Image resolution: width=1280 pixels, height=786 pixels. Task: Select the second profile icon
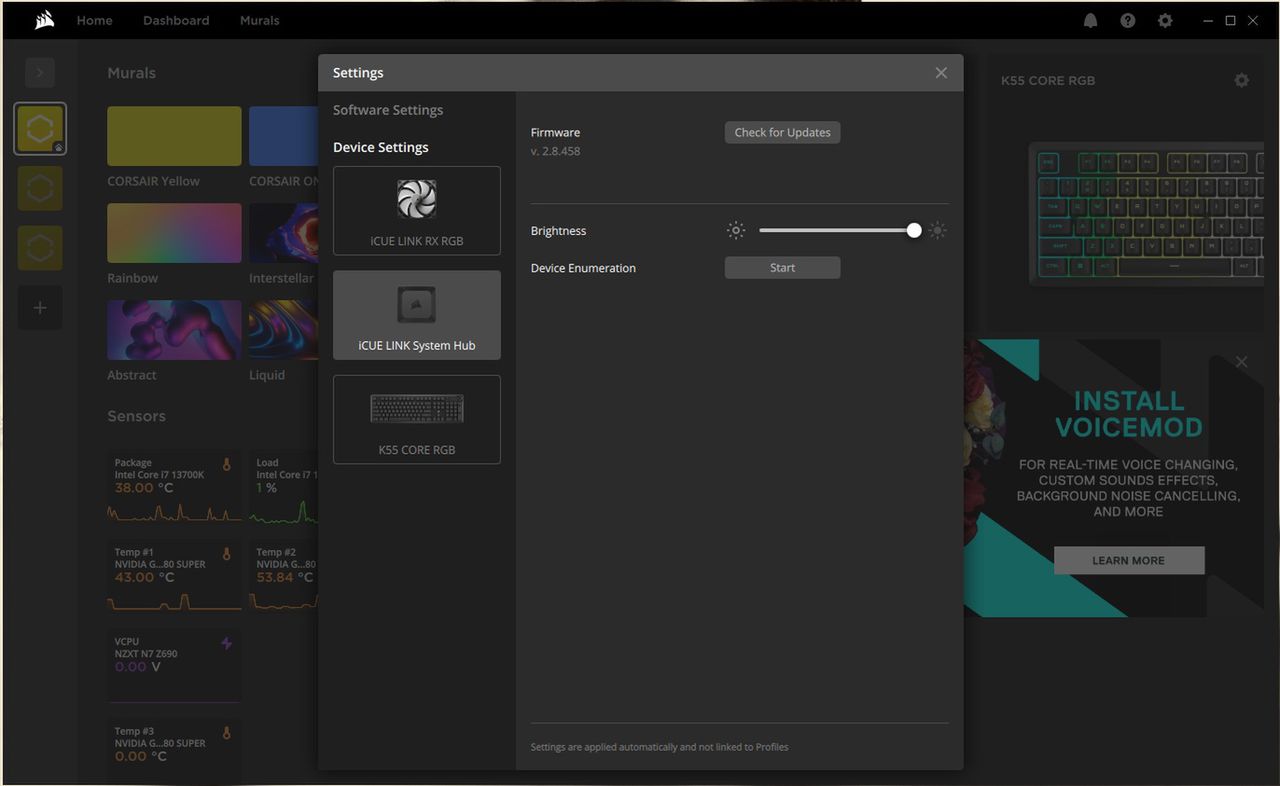click(40, 188)
